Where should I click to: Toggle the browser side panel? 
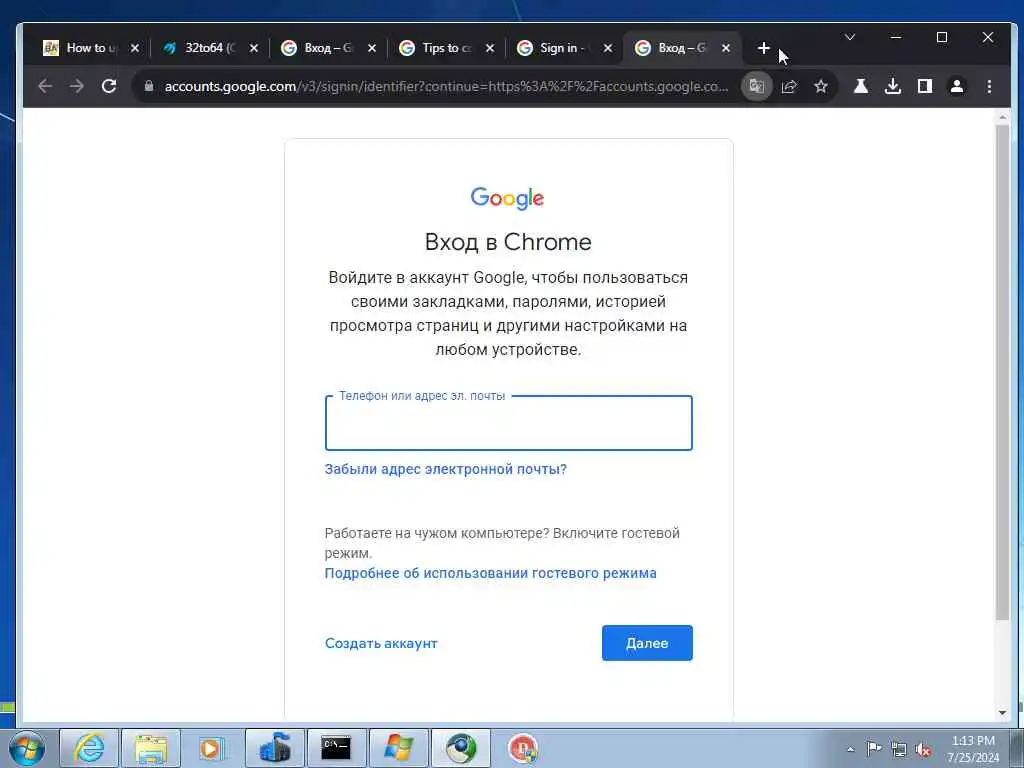click(x=925, y=86)
